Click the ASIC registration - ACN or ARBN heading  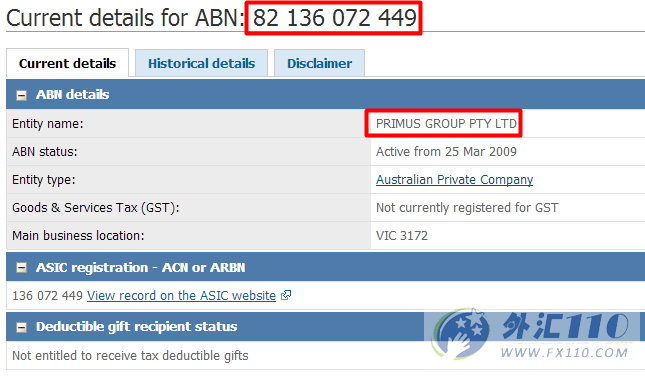[140, 268]
